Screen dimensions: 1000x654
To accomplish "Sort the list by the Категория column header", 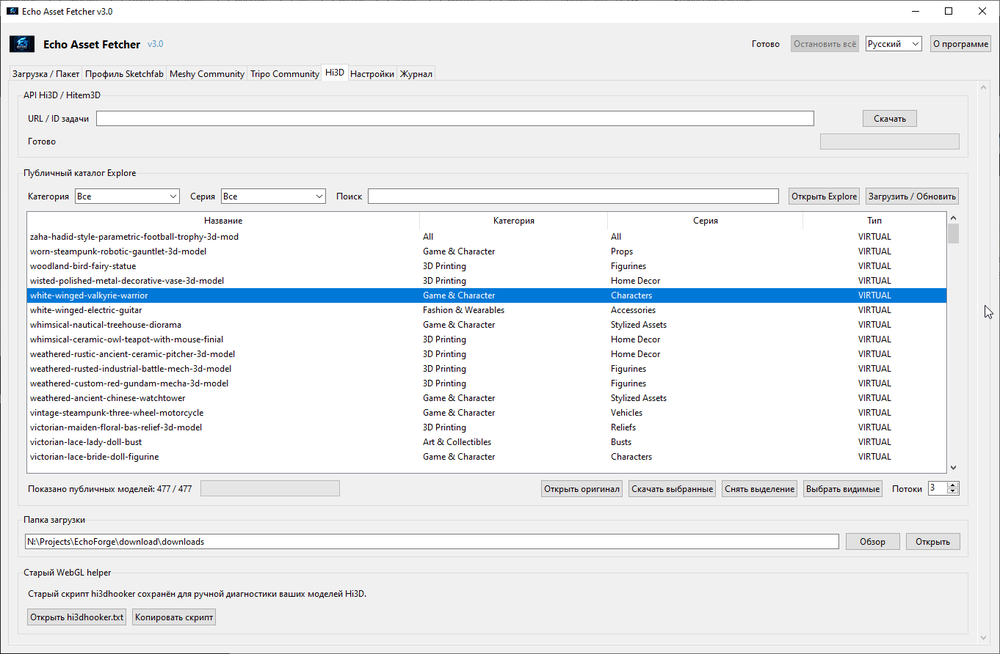I will [x=513, y=221].
